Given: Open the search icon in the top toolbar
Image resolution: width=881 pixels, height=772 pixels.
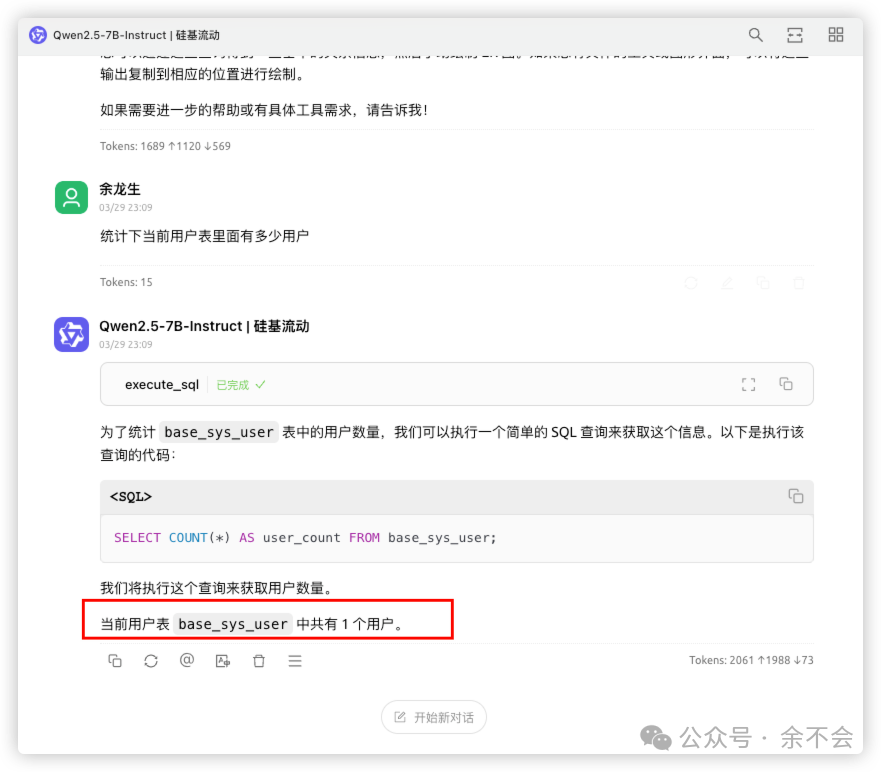Looking at the screenshot, I should (756, 34).
